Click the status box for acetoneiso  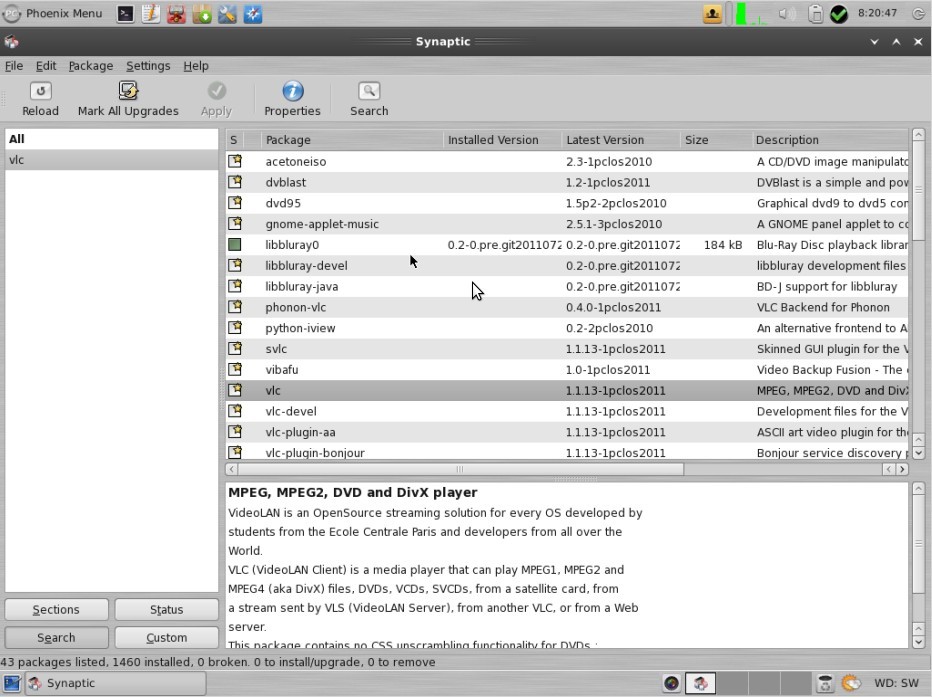click(x=235, y=161)
